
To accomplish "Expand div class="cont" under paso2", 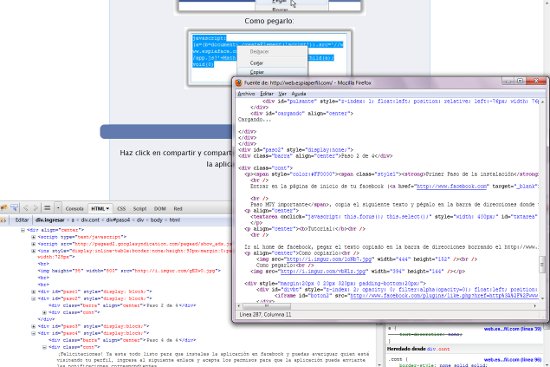I will (x=45, y=312).
